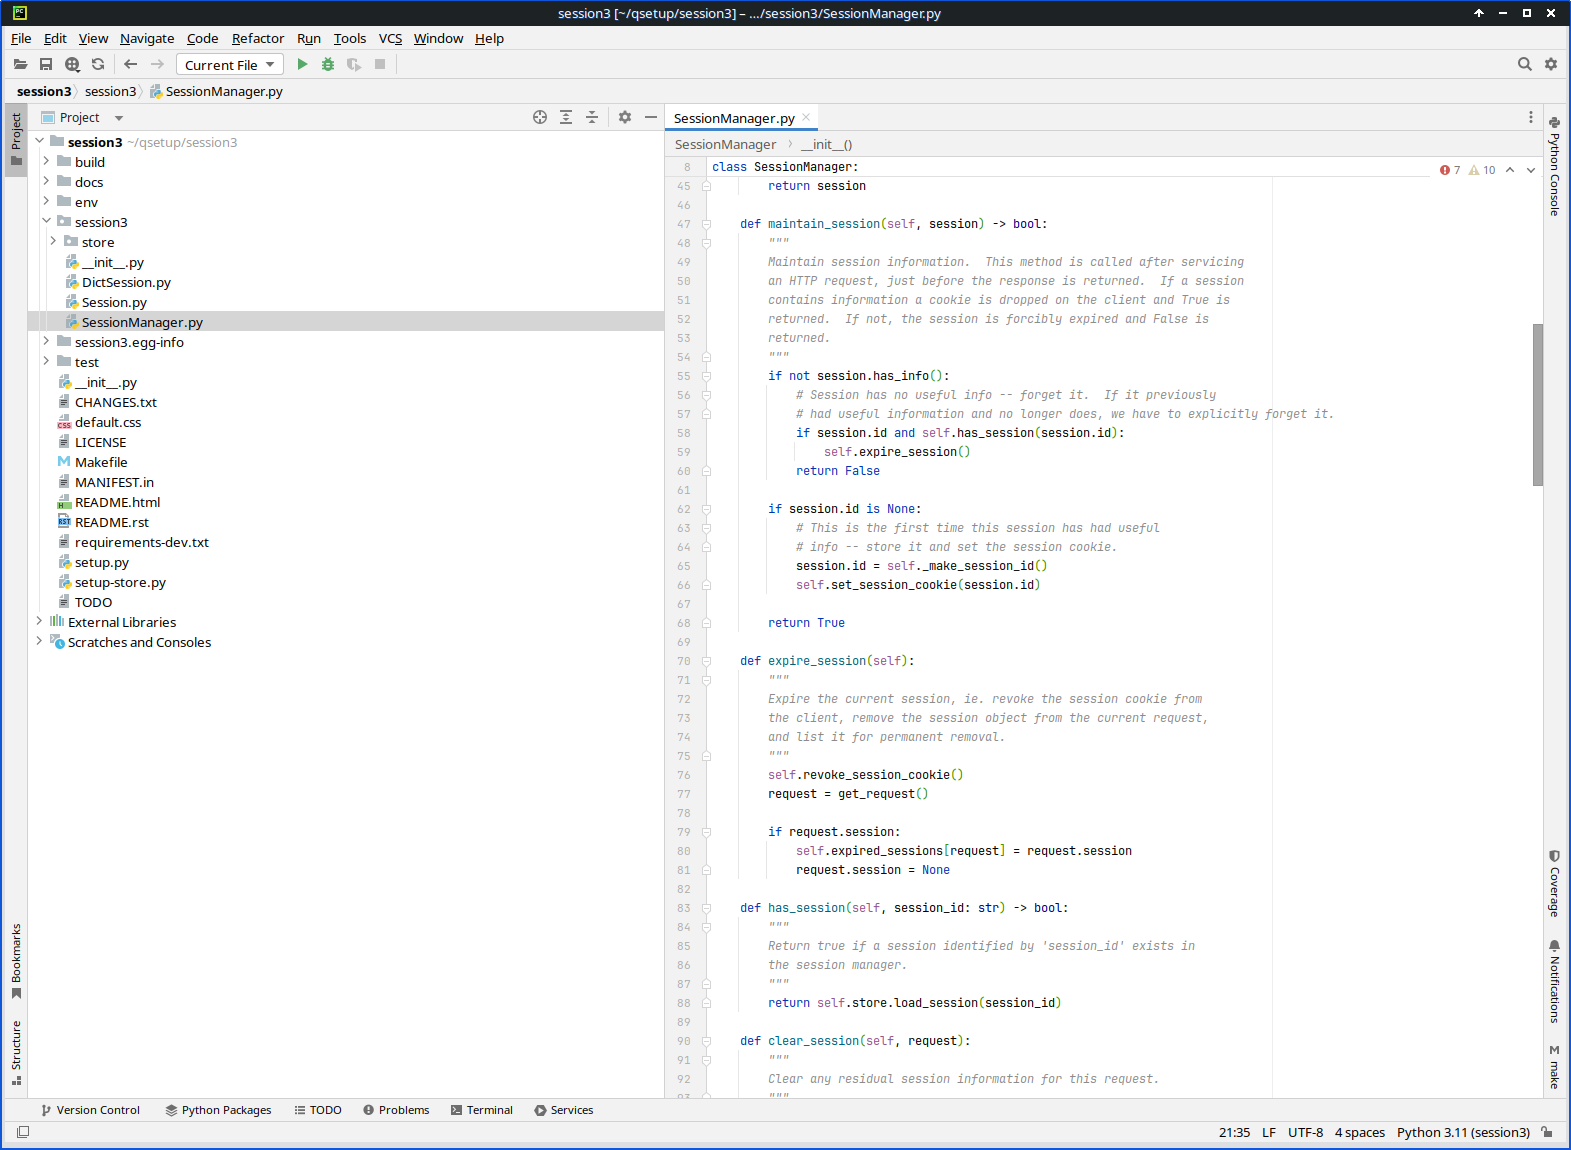Click Python 3.11 (session3) interpreter widget

[x=1463, y=1132]
